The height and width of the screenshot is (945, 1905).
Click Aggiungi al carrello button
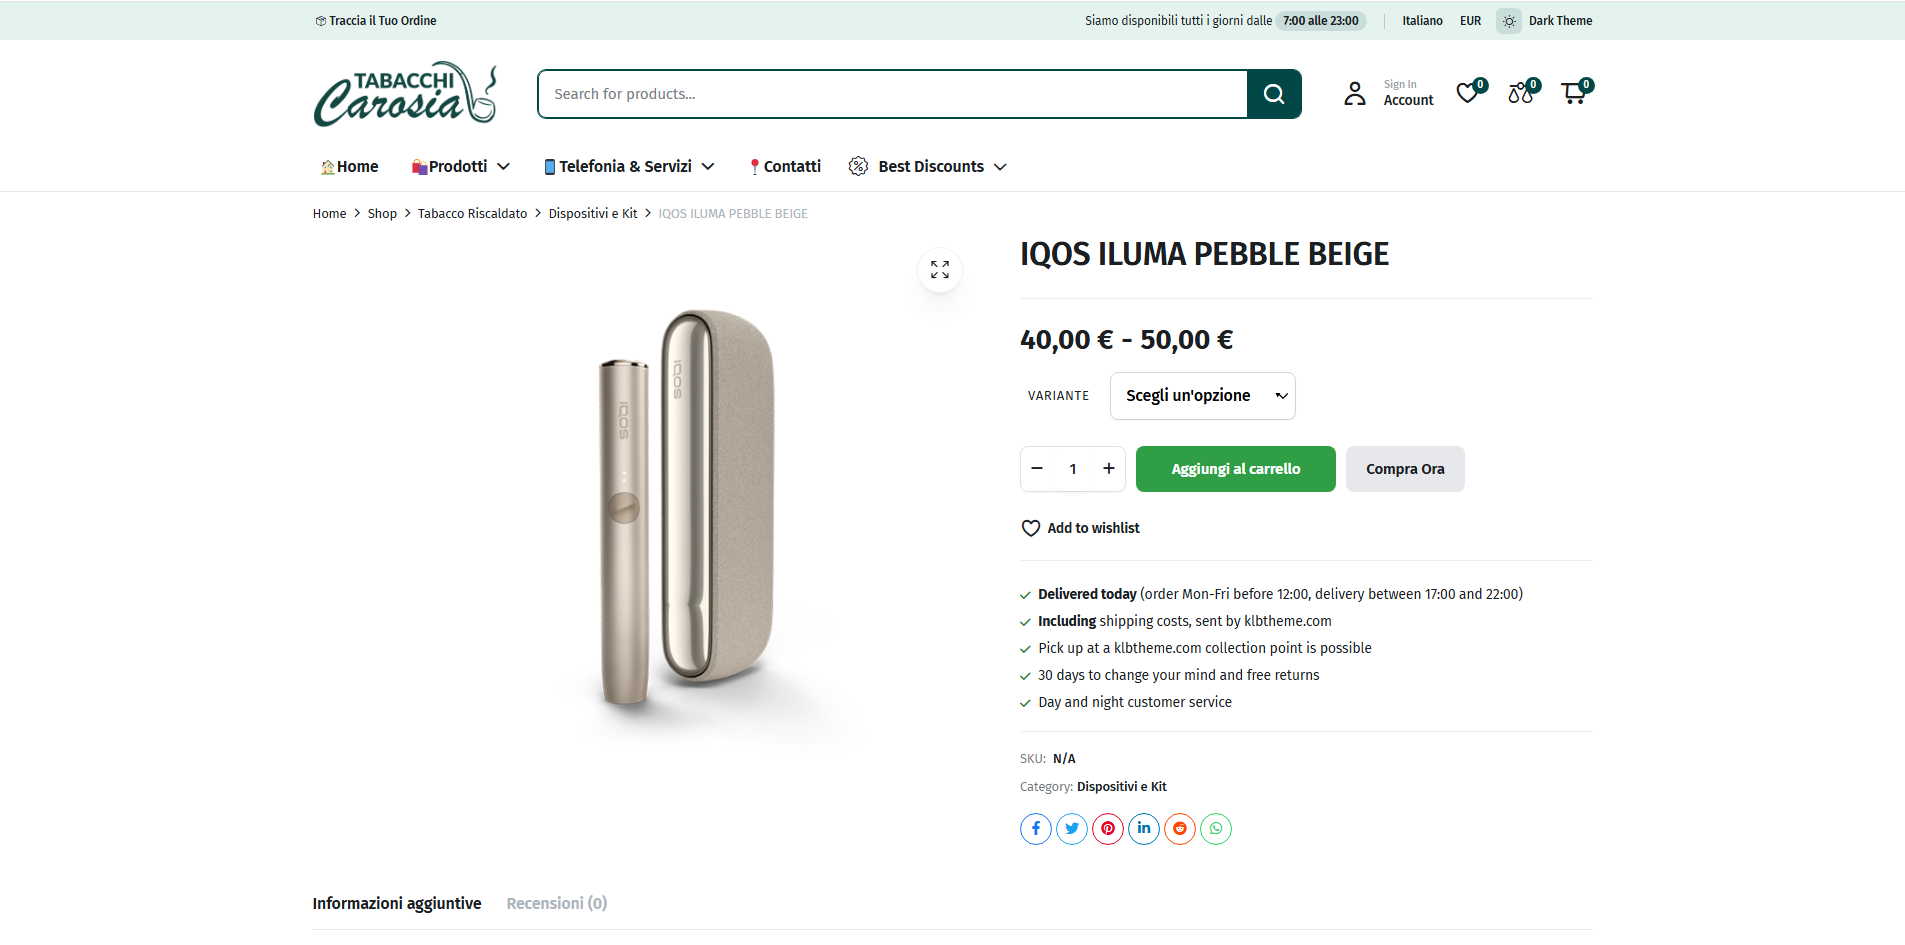[1235, 469]
